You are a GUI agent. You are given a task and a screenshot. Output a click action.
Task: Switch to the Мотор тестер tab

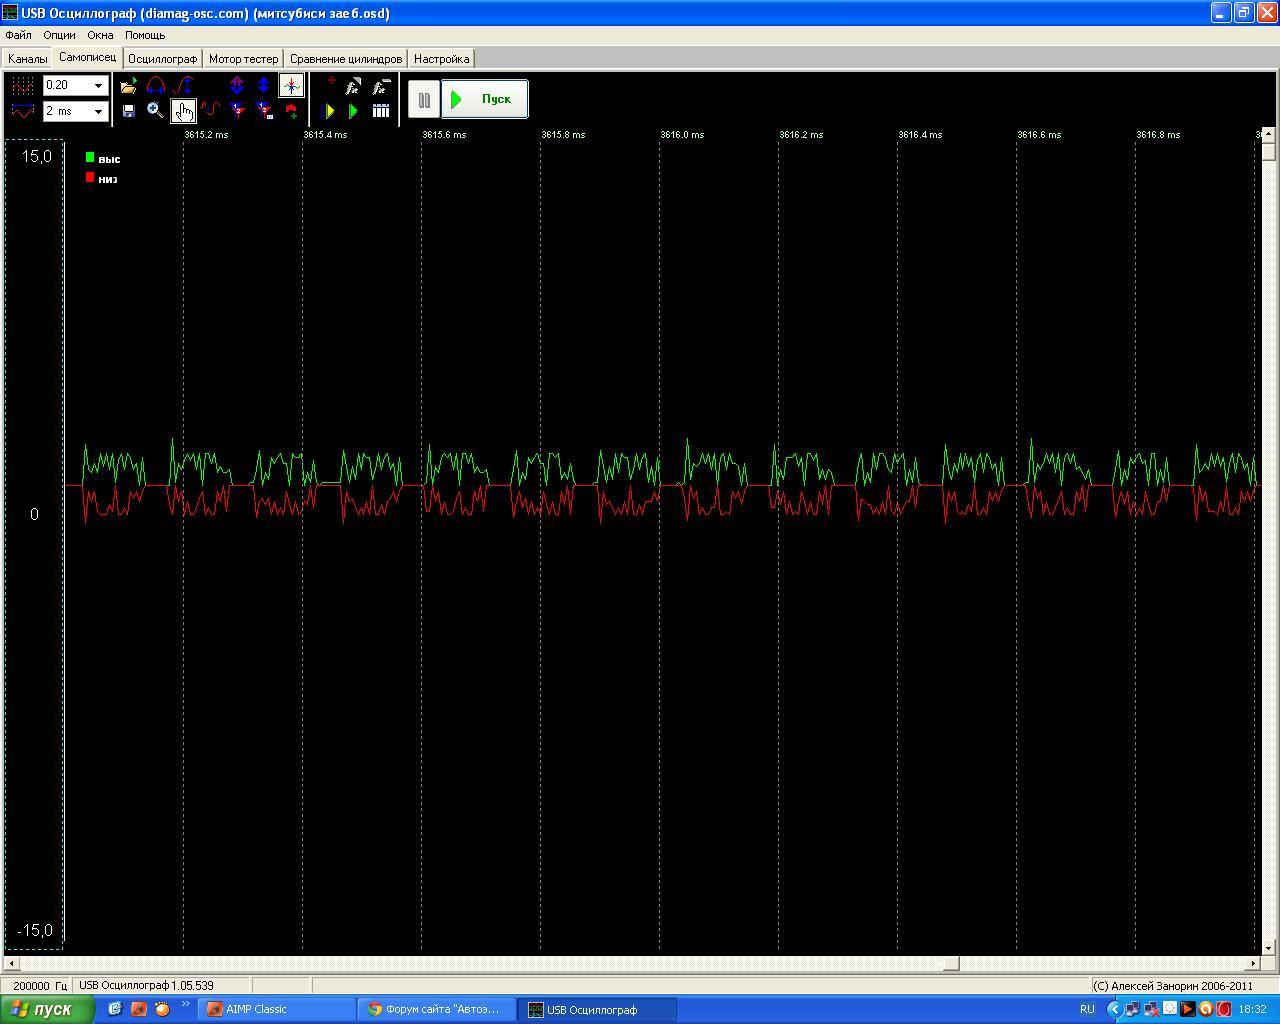coord(243,59)
